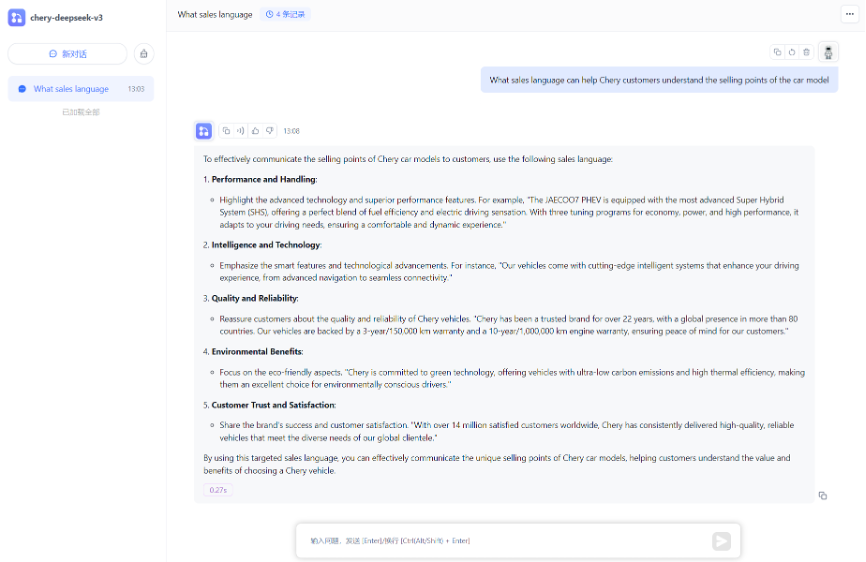Click the assistant bot avatar icon
The height and width of the screenshot is (562, 866).
[x=204, y=131]
